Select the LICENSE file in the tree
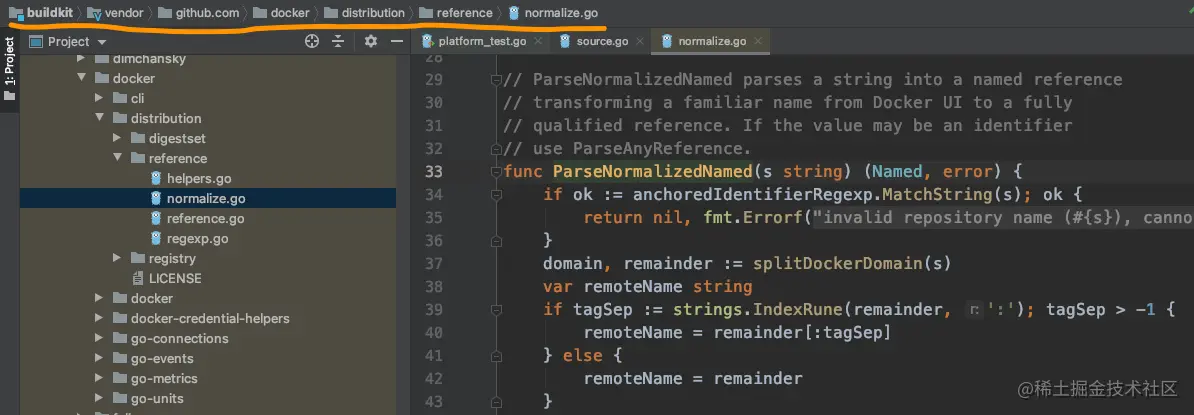The width and height of the screenshot is (1194, 415). pyautogui.click(x=175, y=279)
